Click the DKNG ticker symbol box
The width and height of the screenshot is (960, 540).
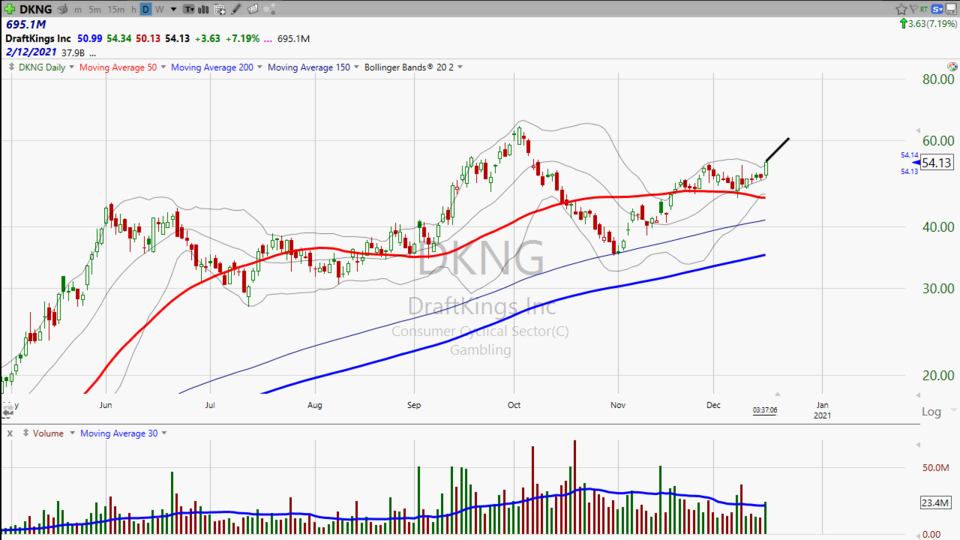coord(36,9)
